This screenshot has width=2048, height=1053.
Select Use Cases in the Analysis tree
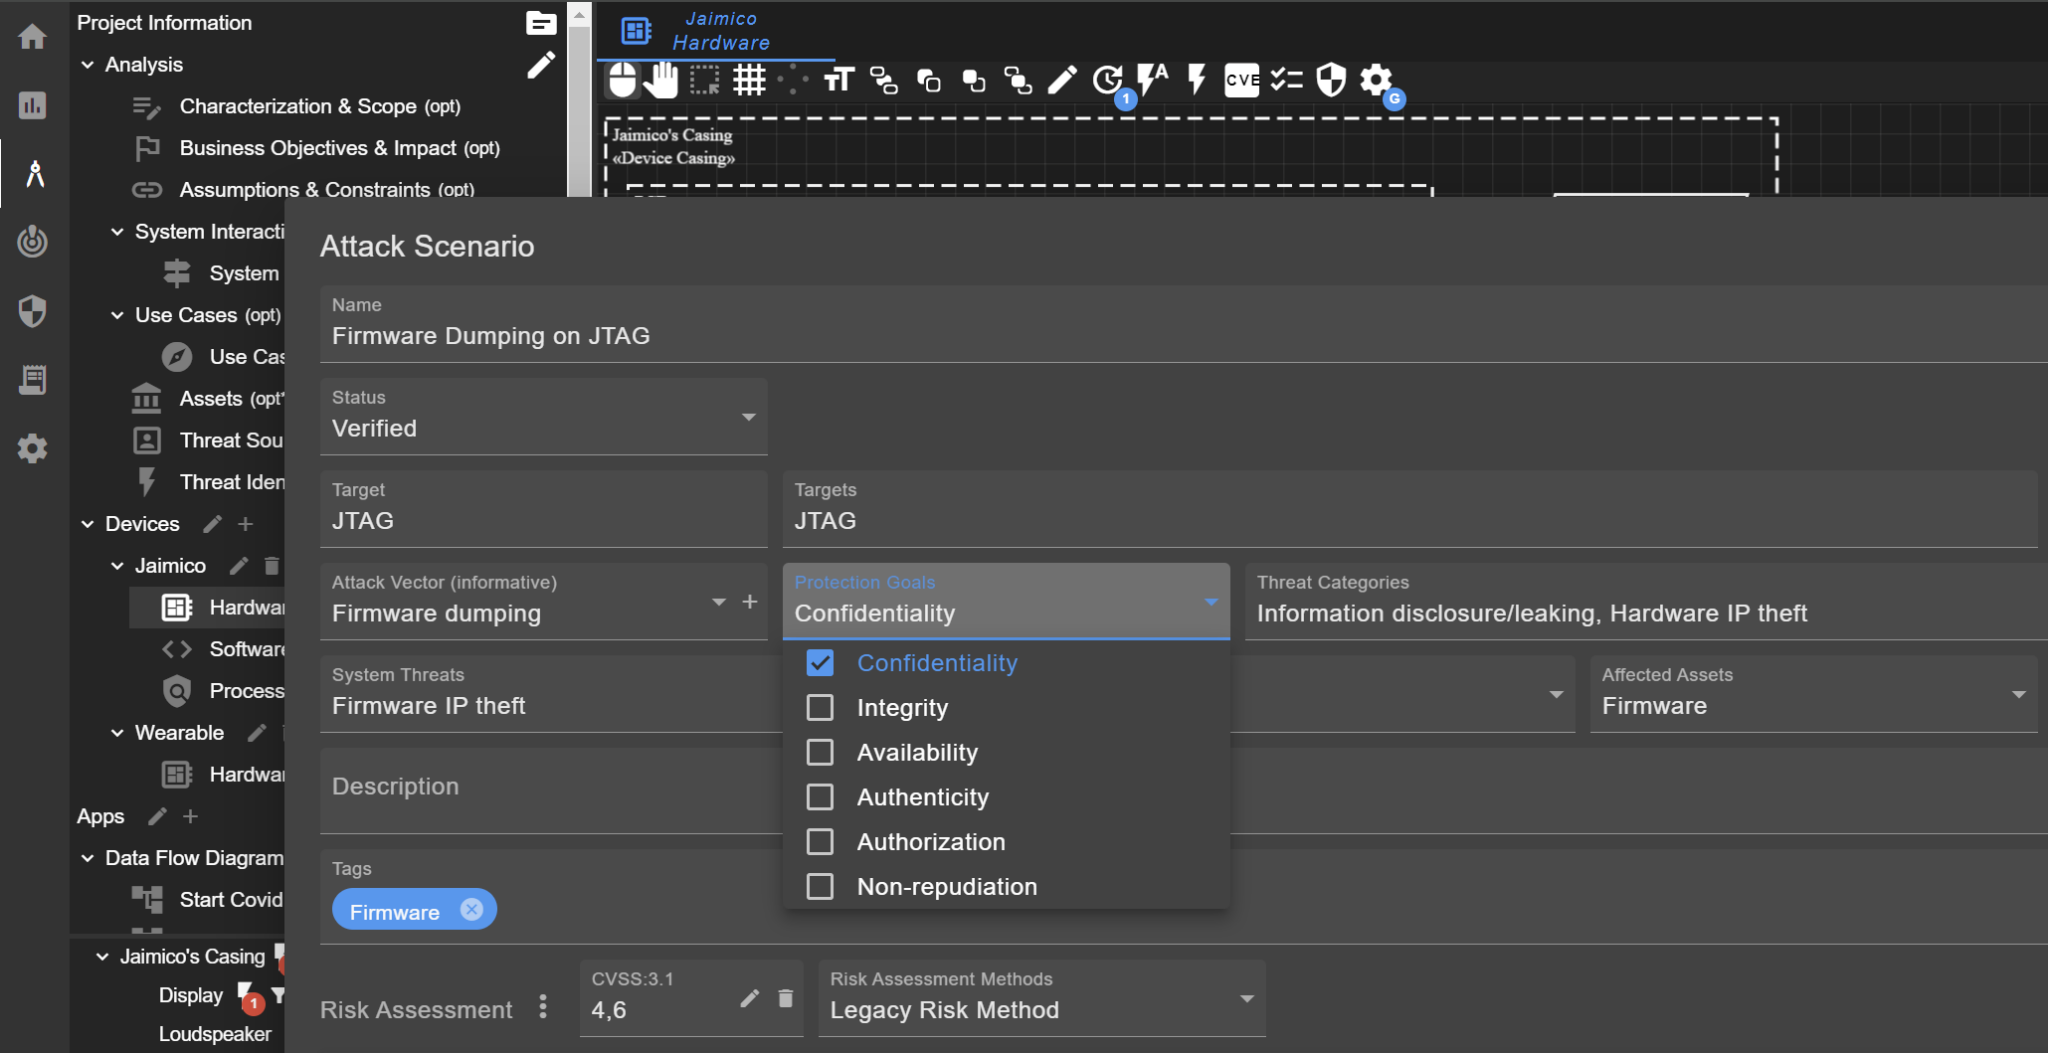point(190,314)
